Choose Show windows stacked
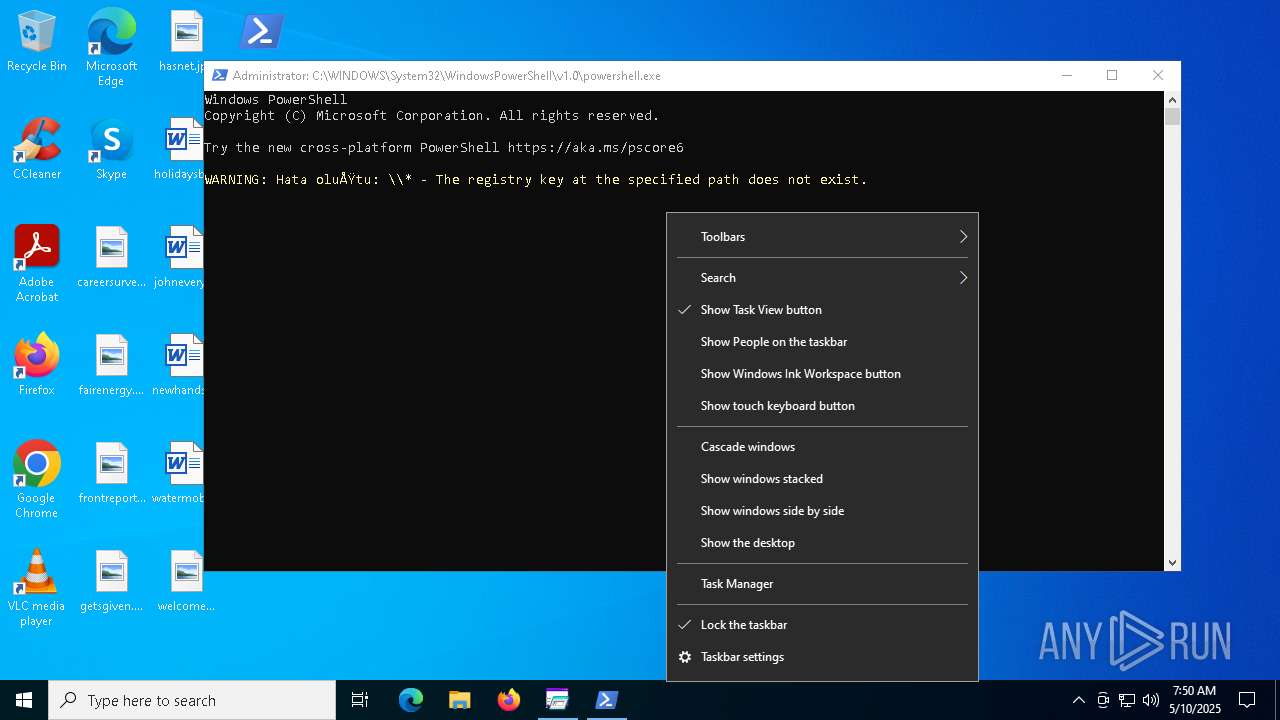This screenshot has height=720, width=1280. click(822, 479)
